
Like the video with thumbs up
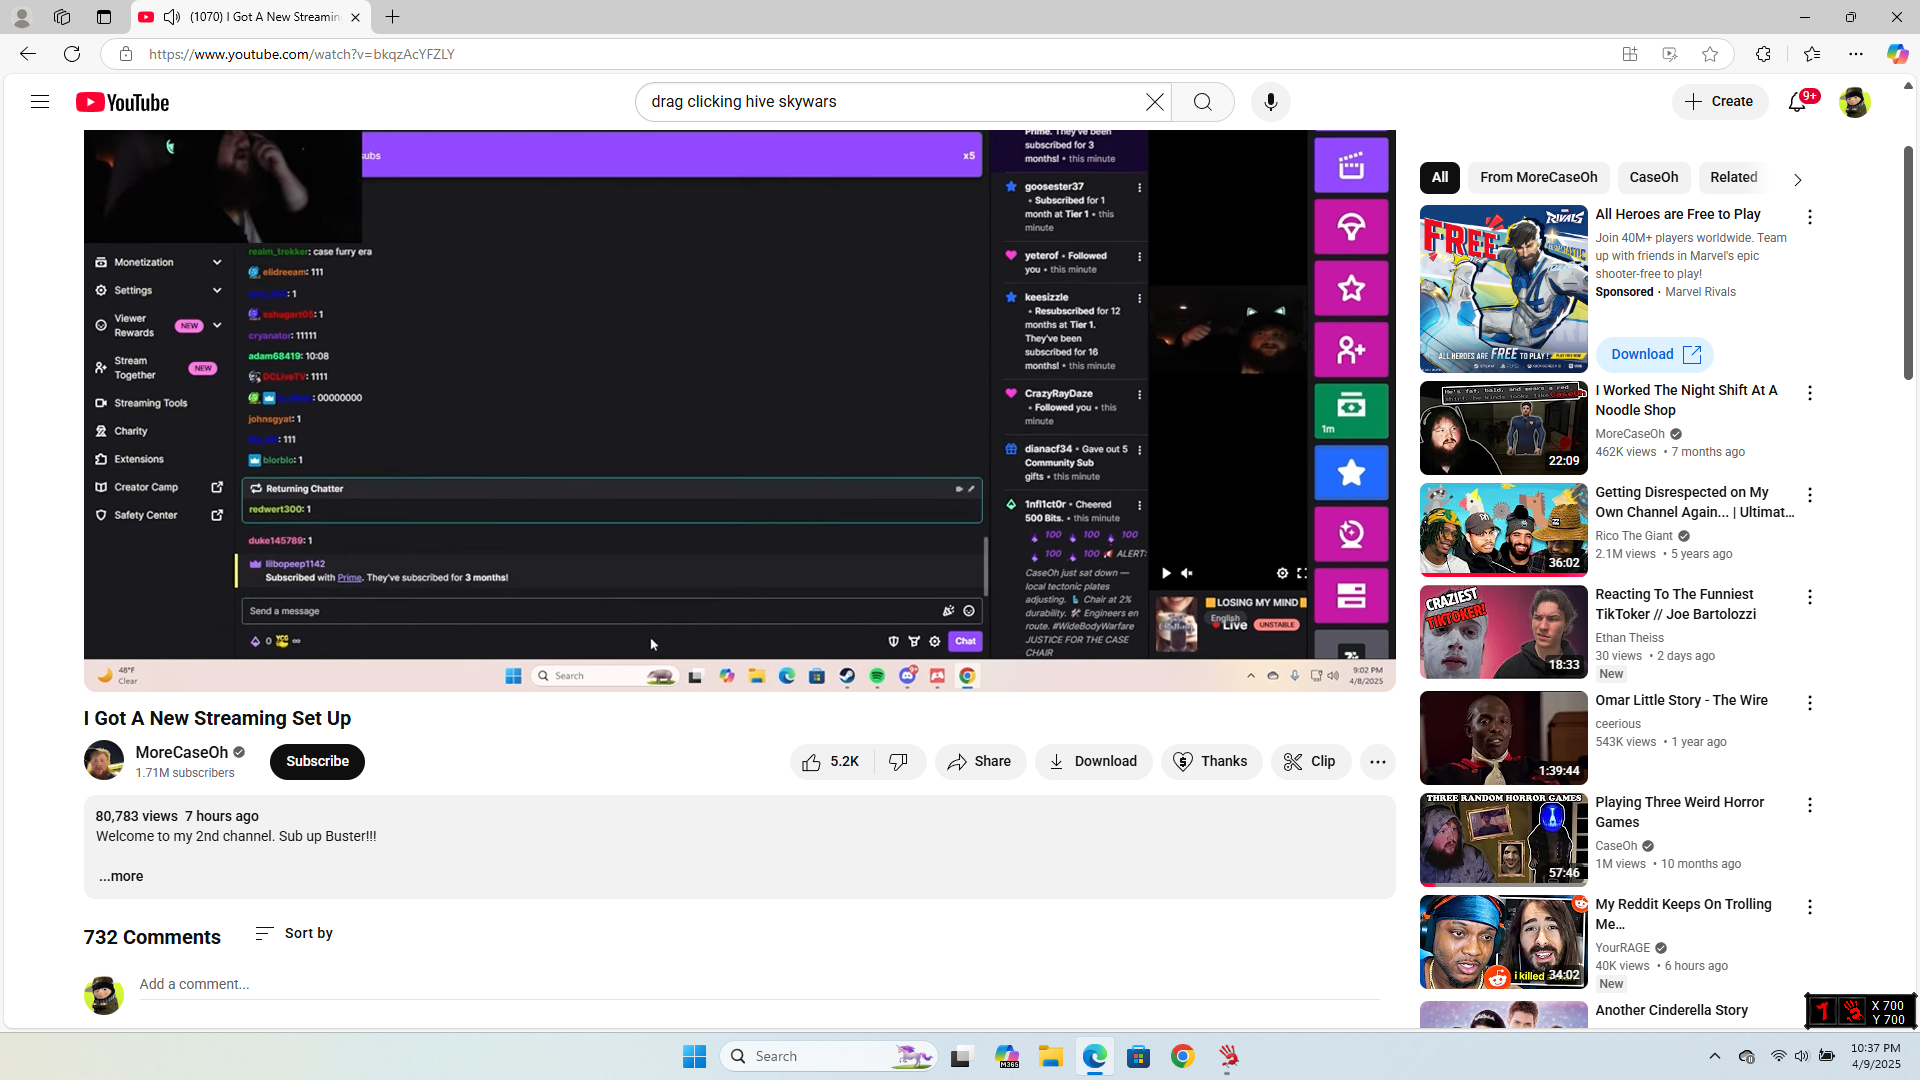coord(832,762)
